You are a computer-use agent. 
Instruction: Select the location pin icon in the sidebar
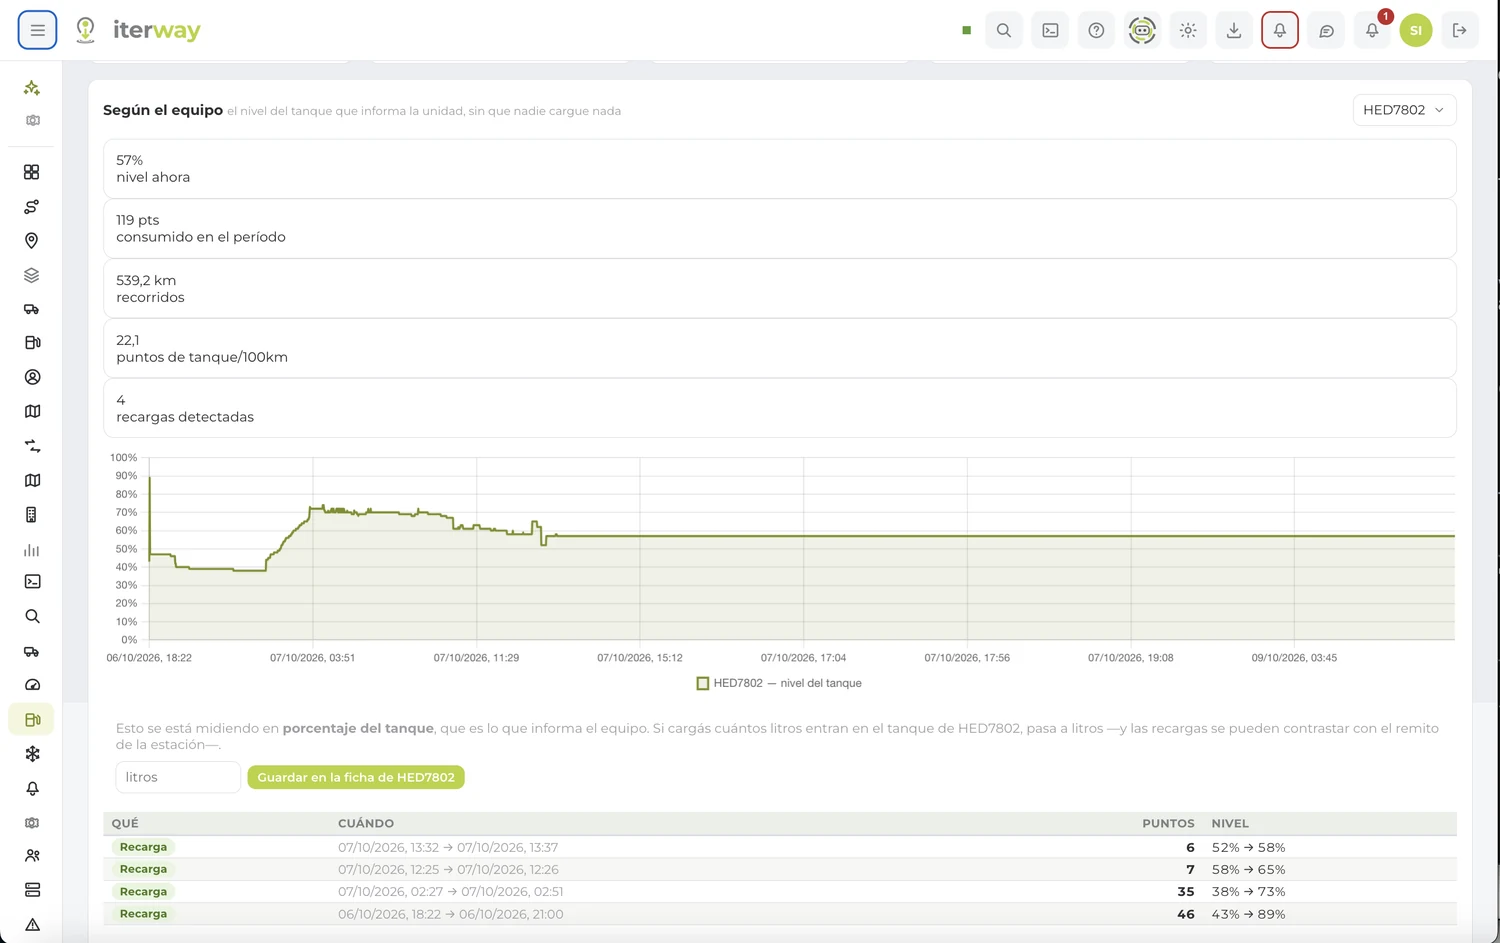point(32,241)
